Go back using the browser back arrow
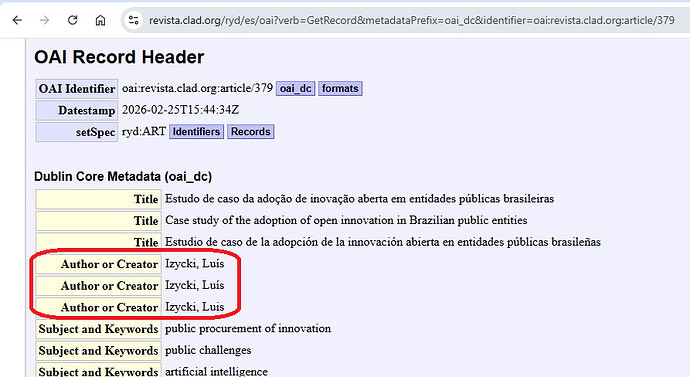The height and width of the screenshot is (377, 690). [17, 20]
